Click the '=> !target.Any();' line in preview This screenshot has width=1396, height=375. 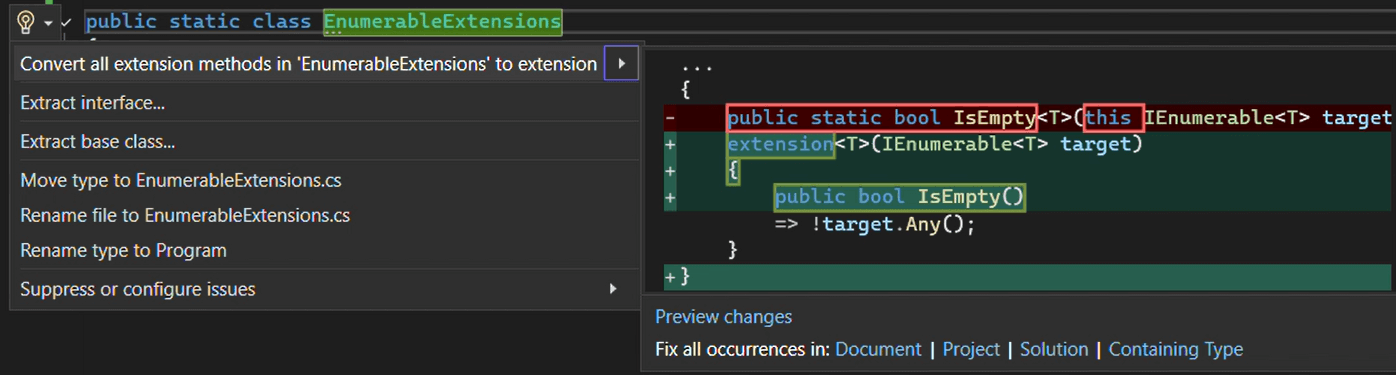tap(874, 224)
